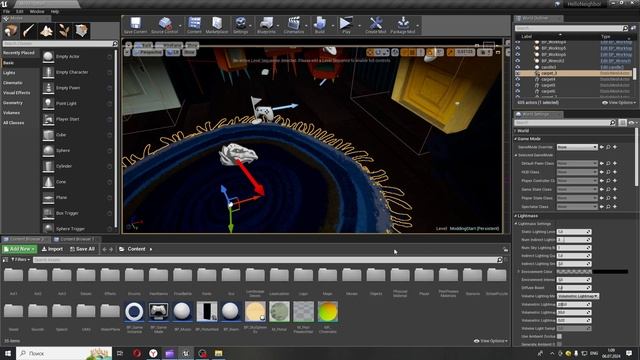Open the Marketplace toolbar icon
Screen dimensions: 640x360
217,23
